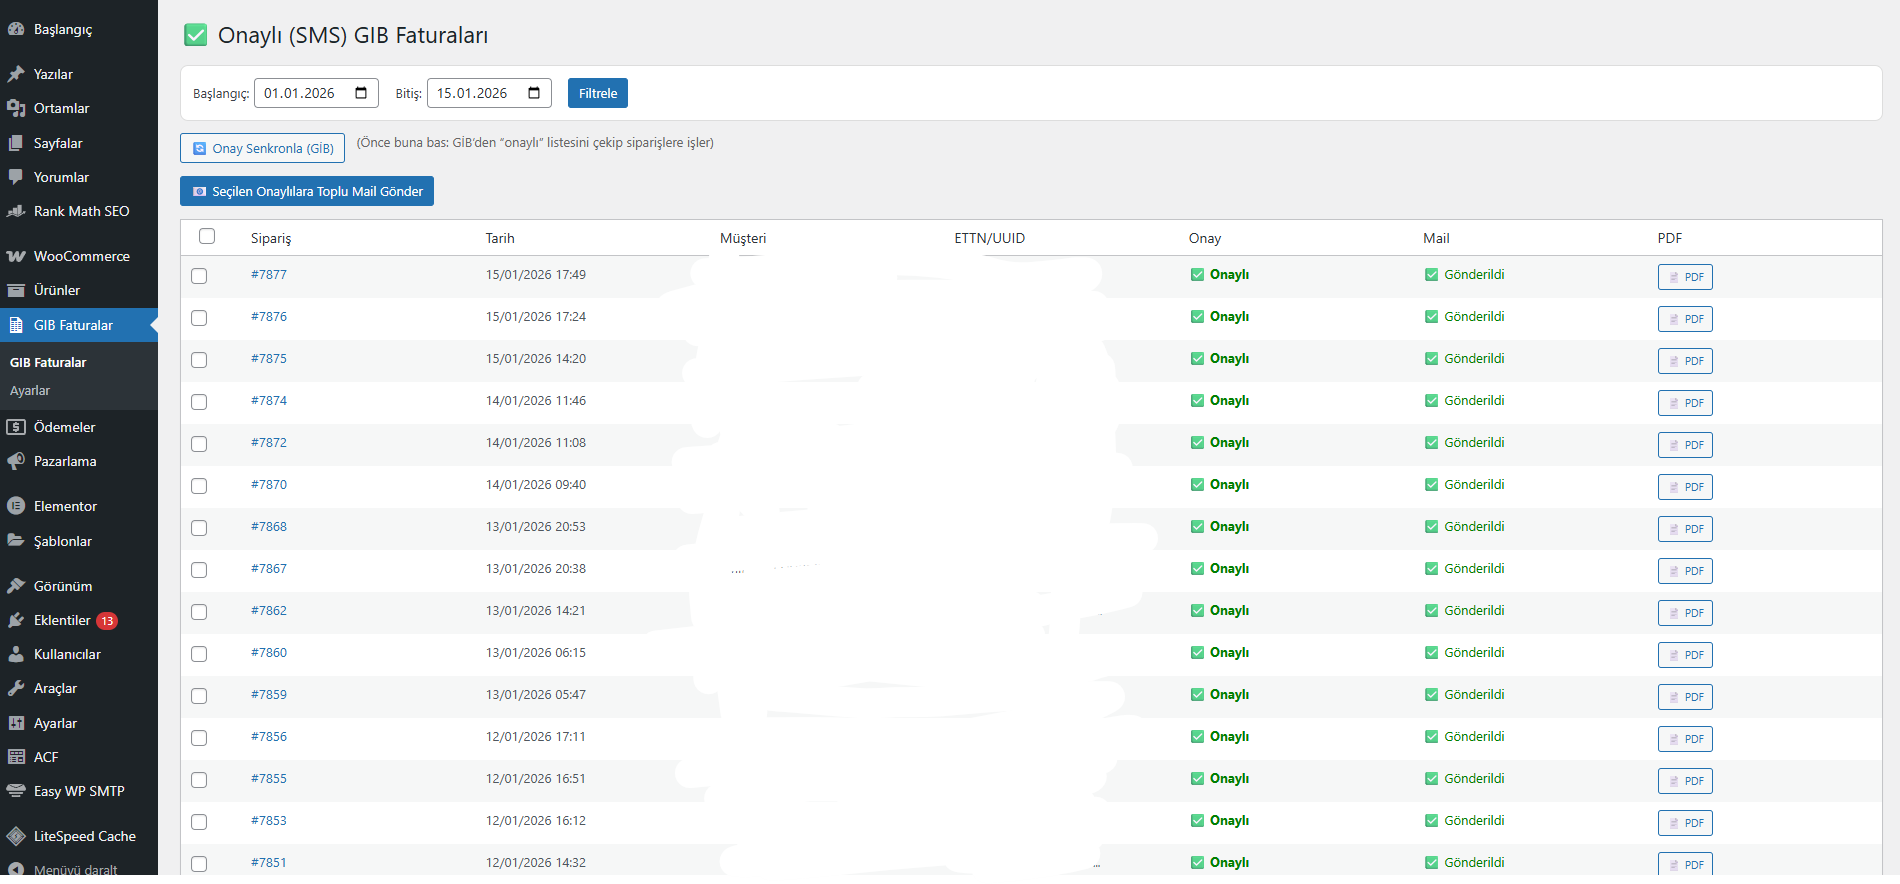Download the PDF for order #7876
The width and height of the screenshot is (1900, 884).
[1685, 319]
